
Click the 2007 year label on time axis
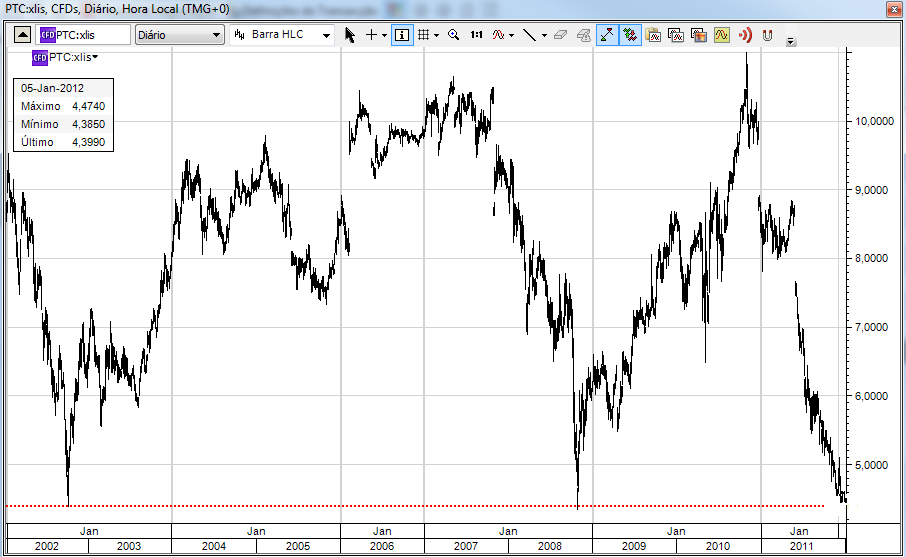tap(466, 546)
